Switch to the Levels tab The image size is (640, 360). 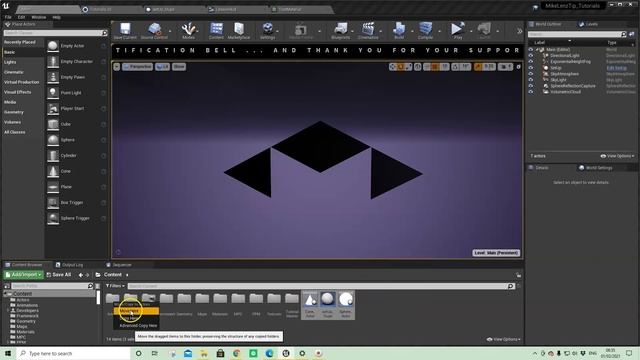[588, 24]
